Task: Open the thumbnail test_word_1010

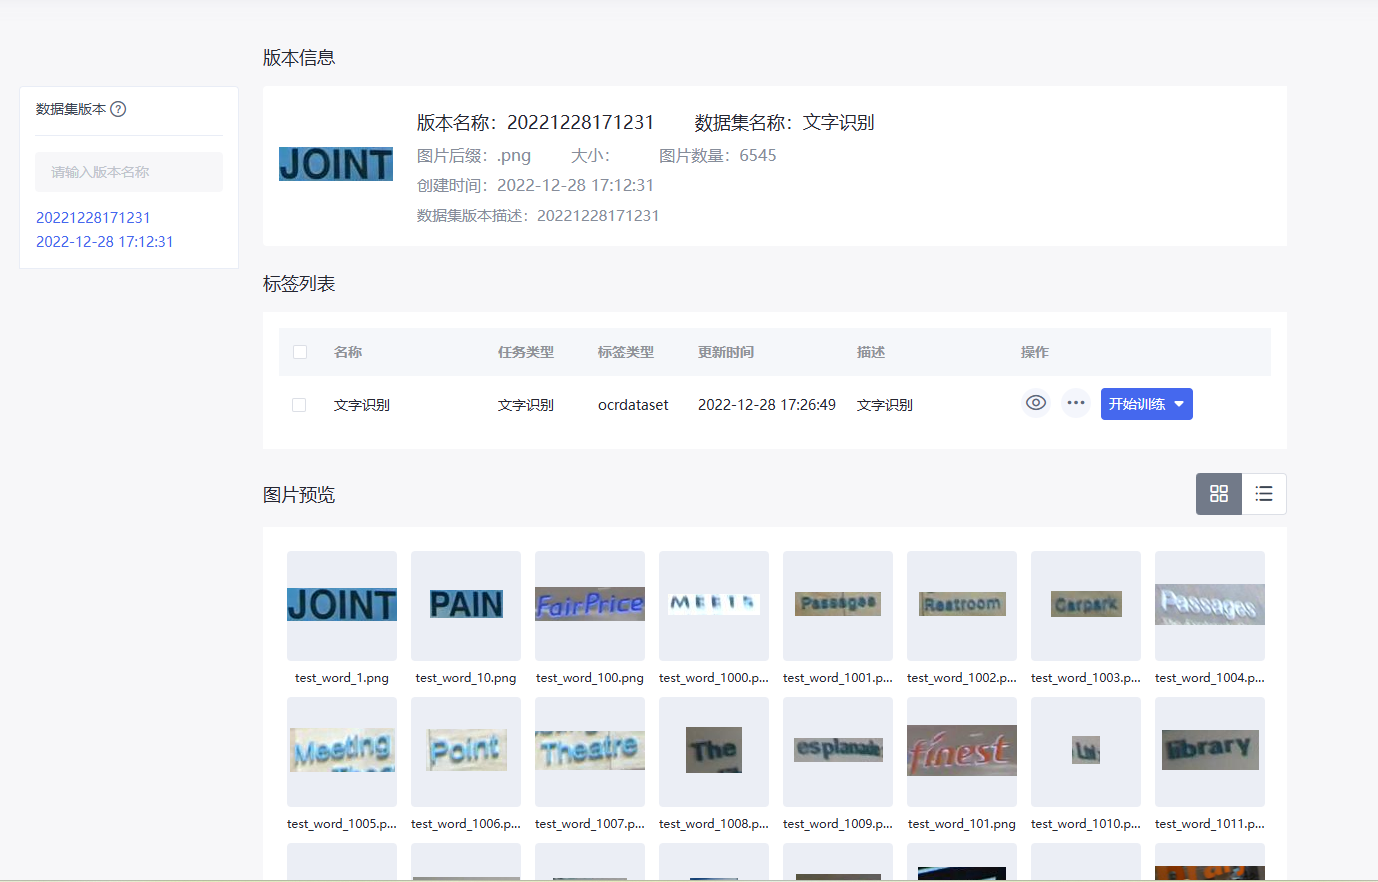Action: pyautogui.click(x=1086, y=751)
